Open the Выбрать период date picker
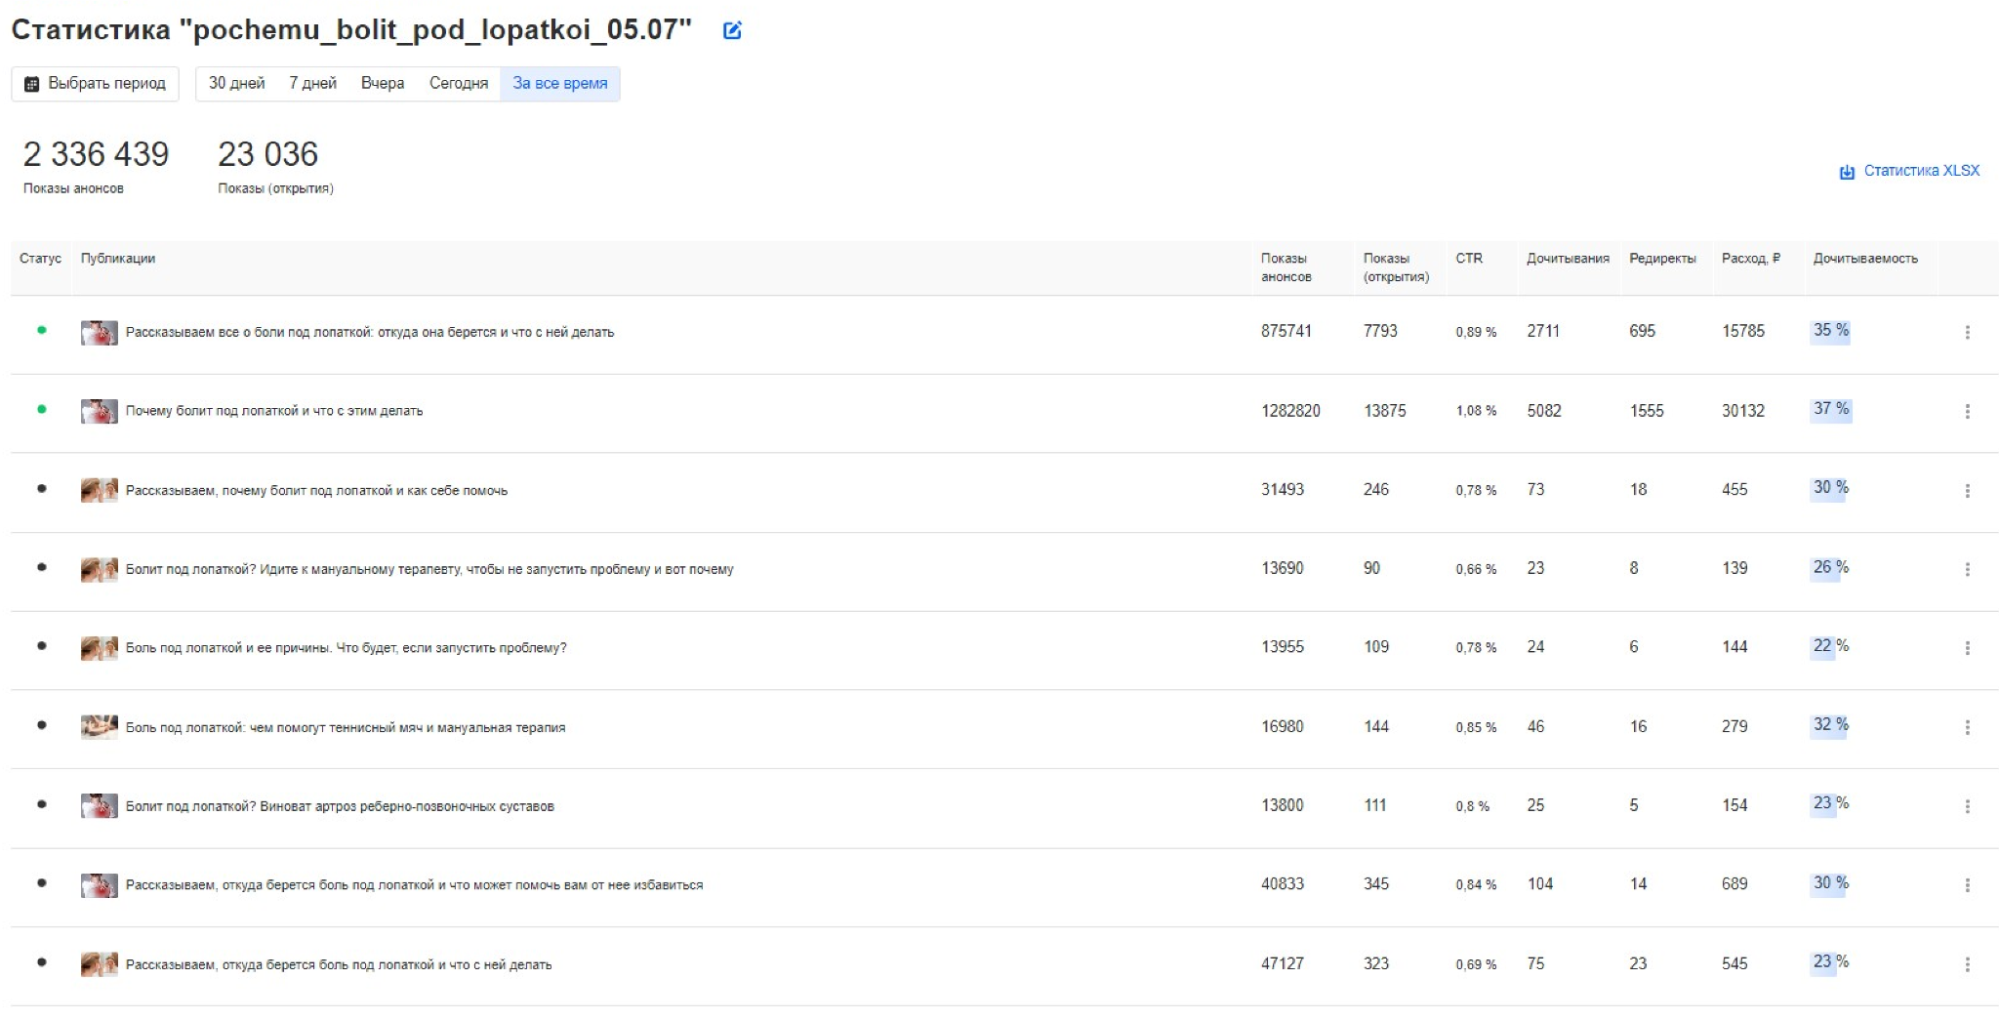Viewport: 1999px width, 1036px height. point(96,84)
